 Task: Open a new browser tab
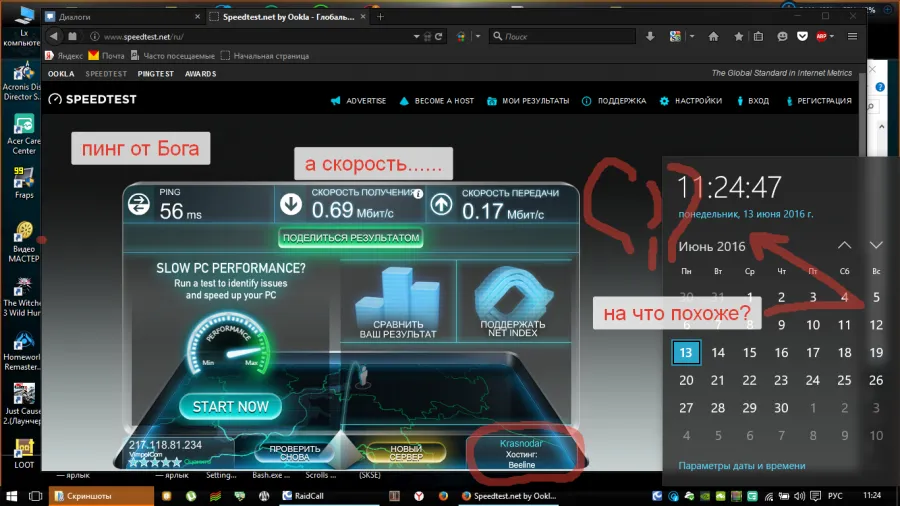[x=381, y=17]
